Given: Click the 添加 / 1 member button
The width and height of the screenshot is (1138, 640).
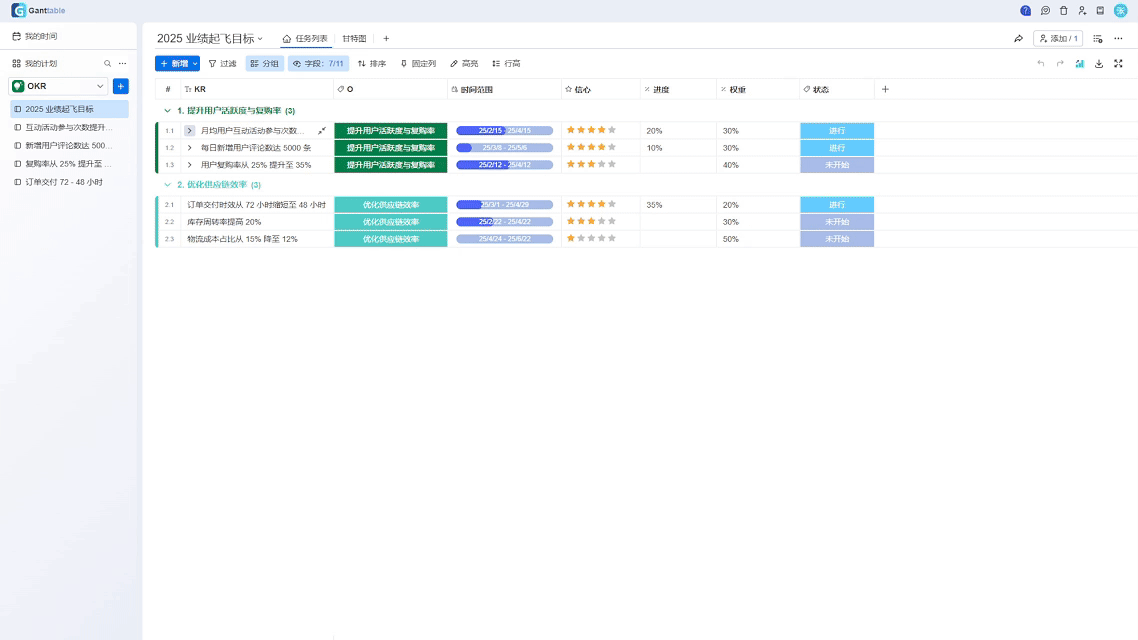Looking at the screenshot, I should (1058, 39).
